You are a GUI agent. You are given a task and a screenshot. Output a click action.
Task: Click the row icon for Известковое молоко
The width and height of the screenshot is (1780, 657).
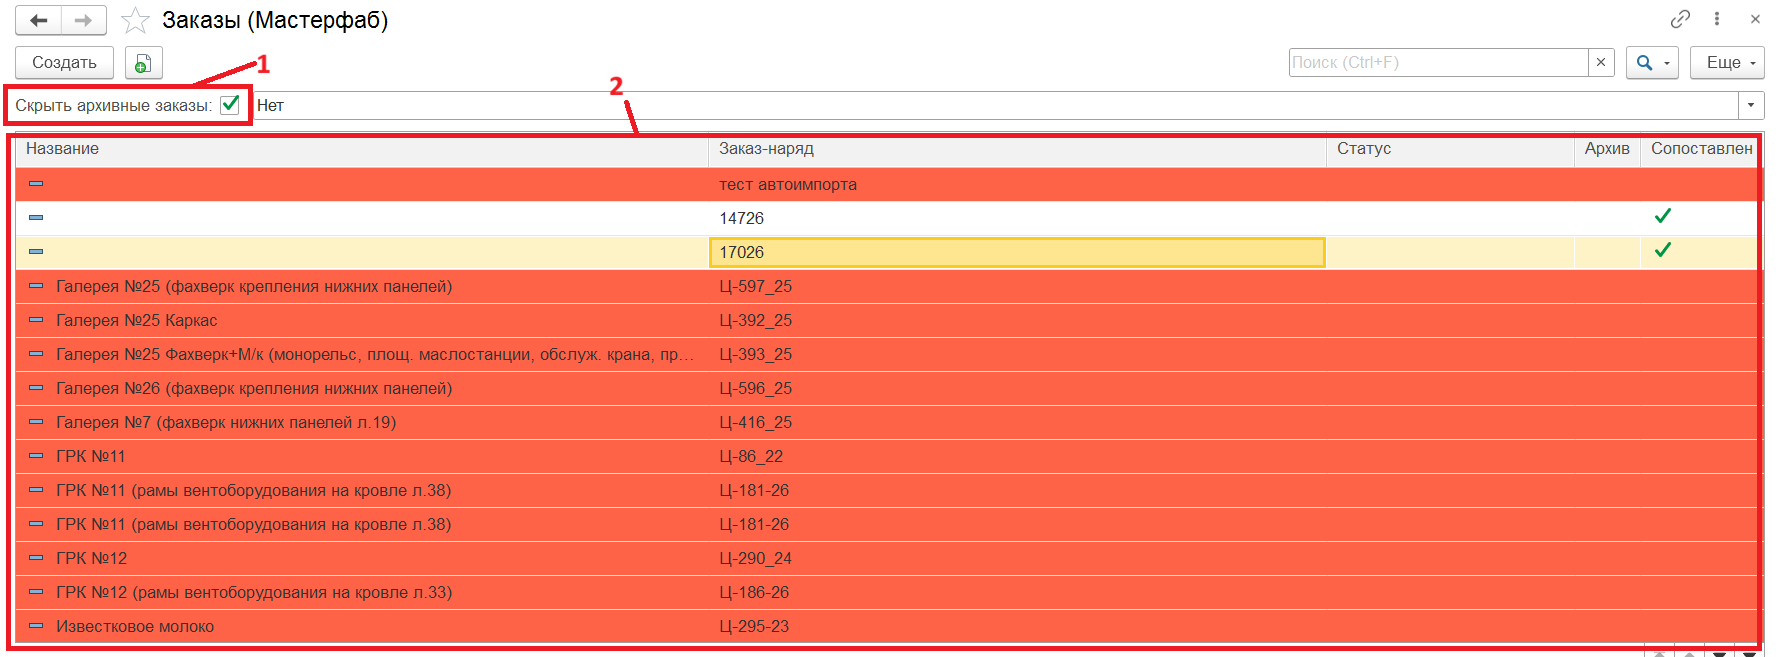(x=36, y=626)
